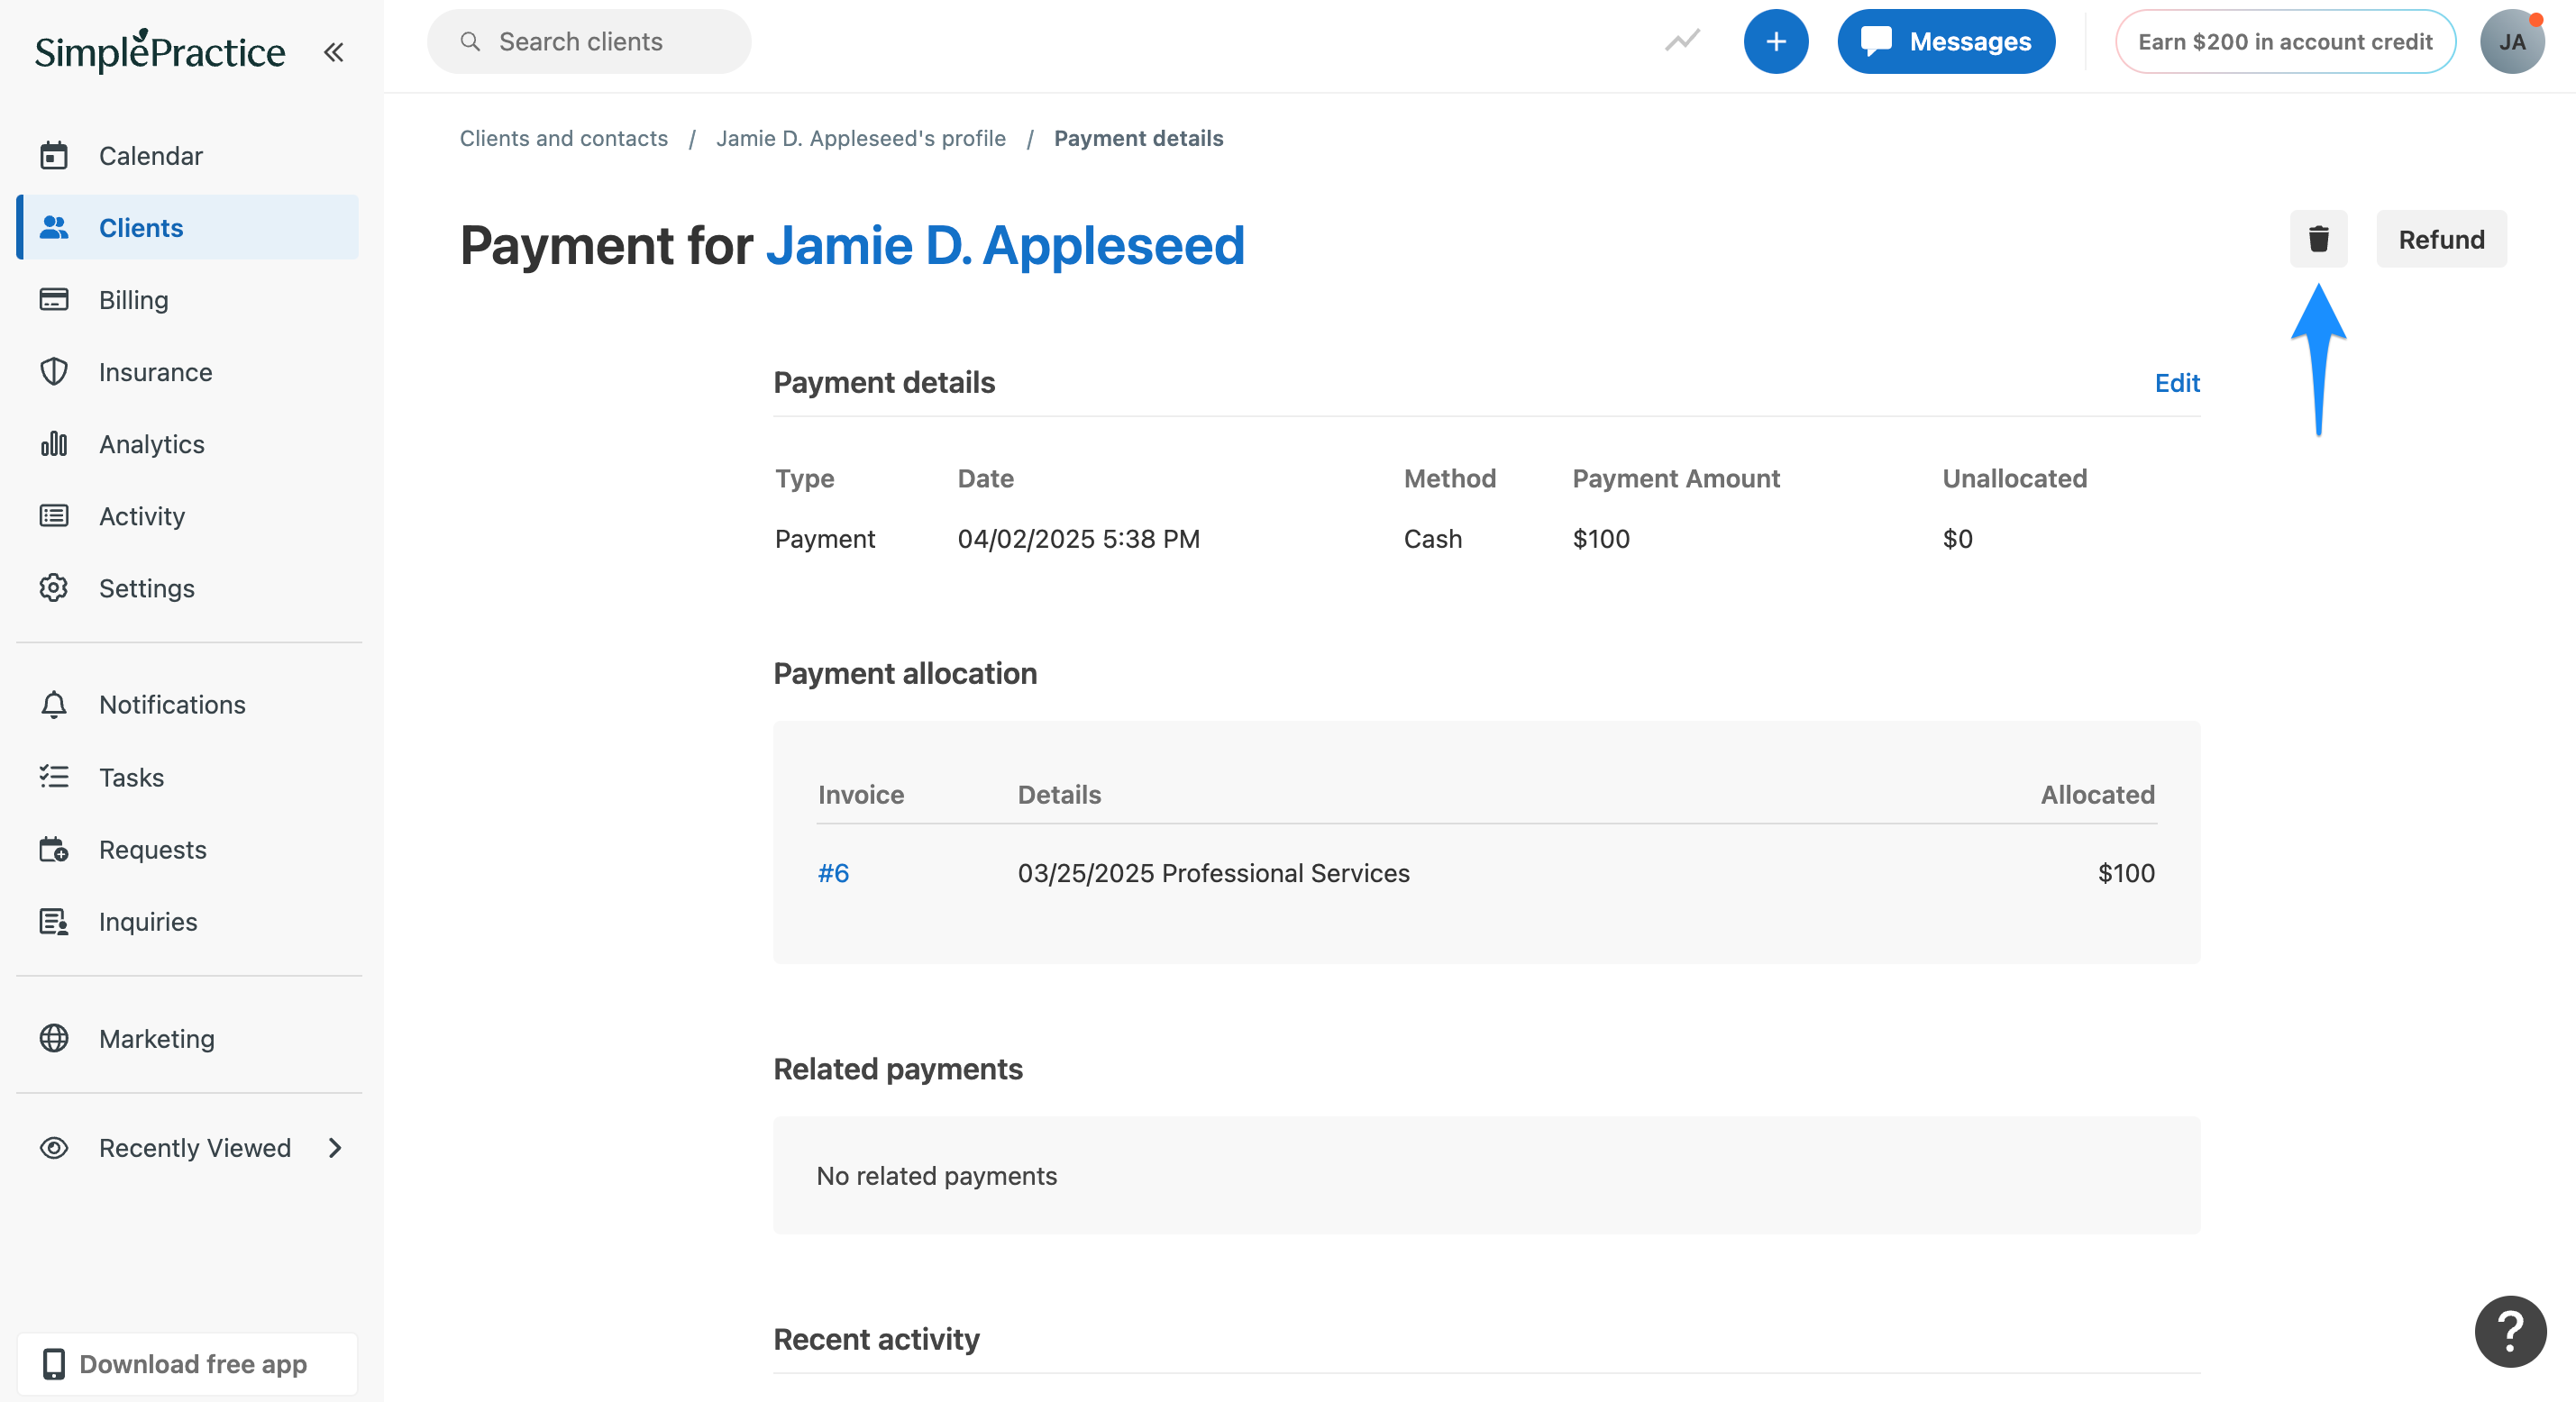Image resolution: width=2576 pixels, height=1402 pixels.
Task: Open Analytics section
Action: coord(187,444)
